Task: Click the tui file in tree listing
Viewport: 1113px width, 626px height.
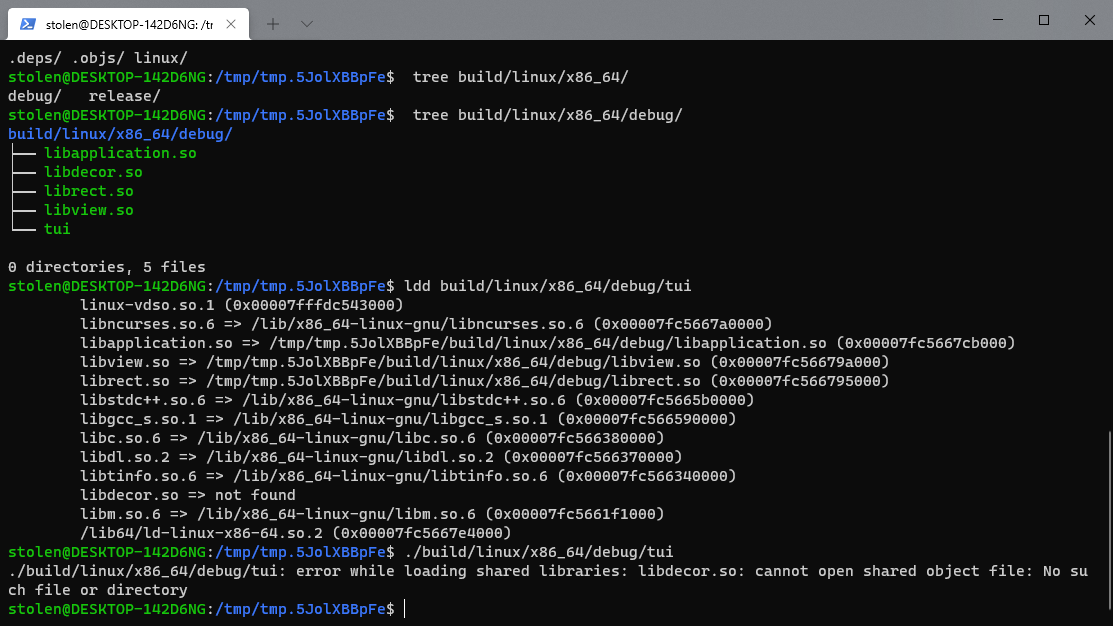Action: (57, 229)
